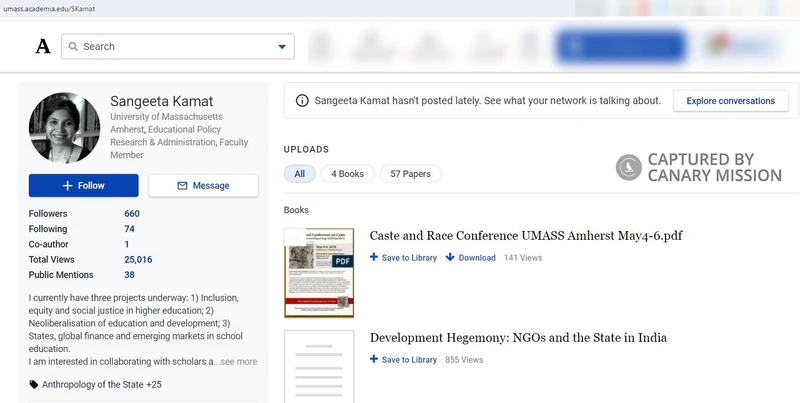The image size is (800, 403).
Task: Open the 38 Public Mentions link
Action: [x=129, y=275]
